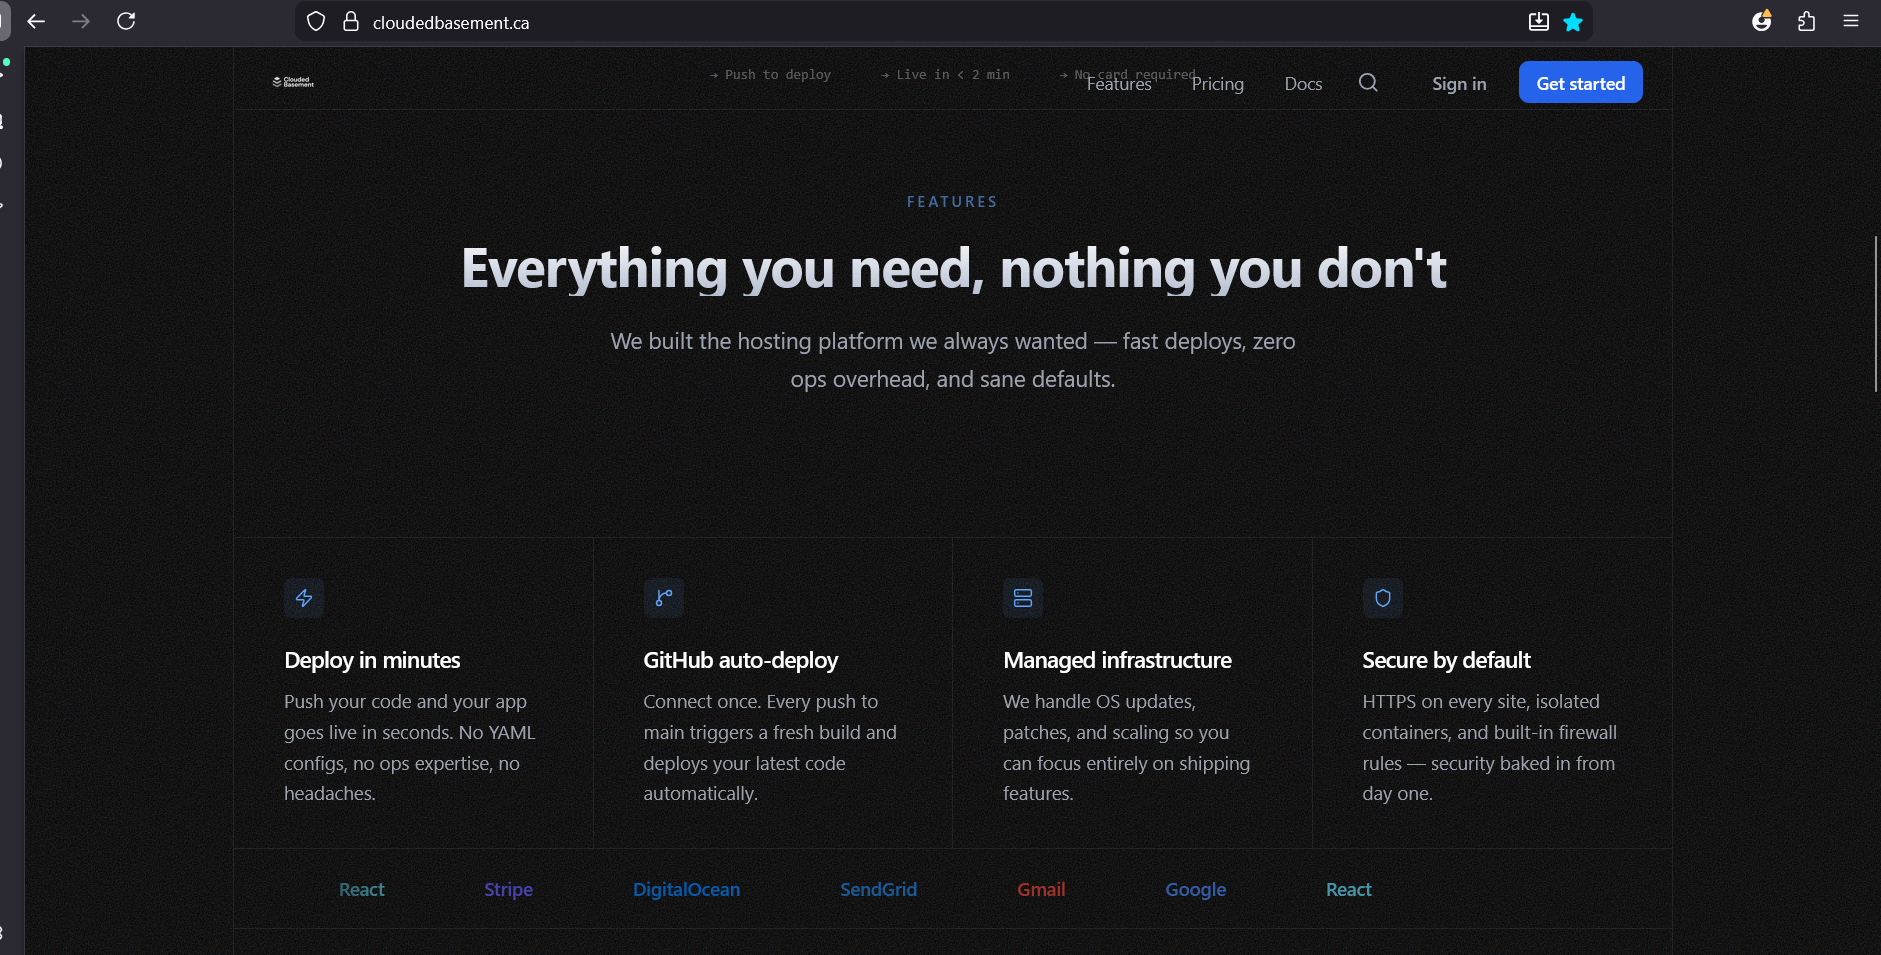
Task: Open the browser hamburger menu
Action: (x=1851, y=22)
